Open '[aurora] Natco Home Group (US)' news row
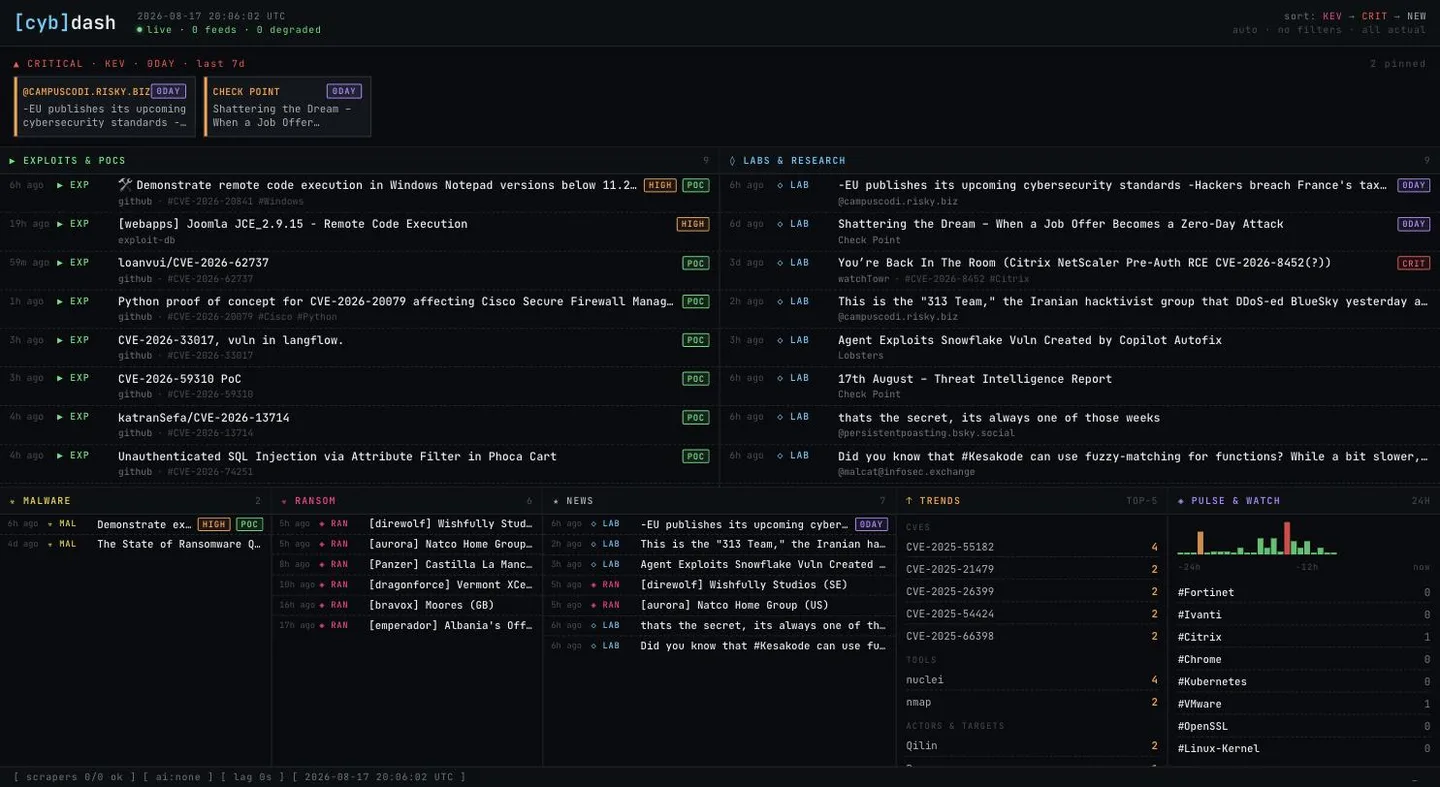 719,605
